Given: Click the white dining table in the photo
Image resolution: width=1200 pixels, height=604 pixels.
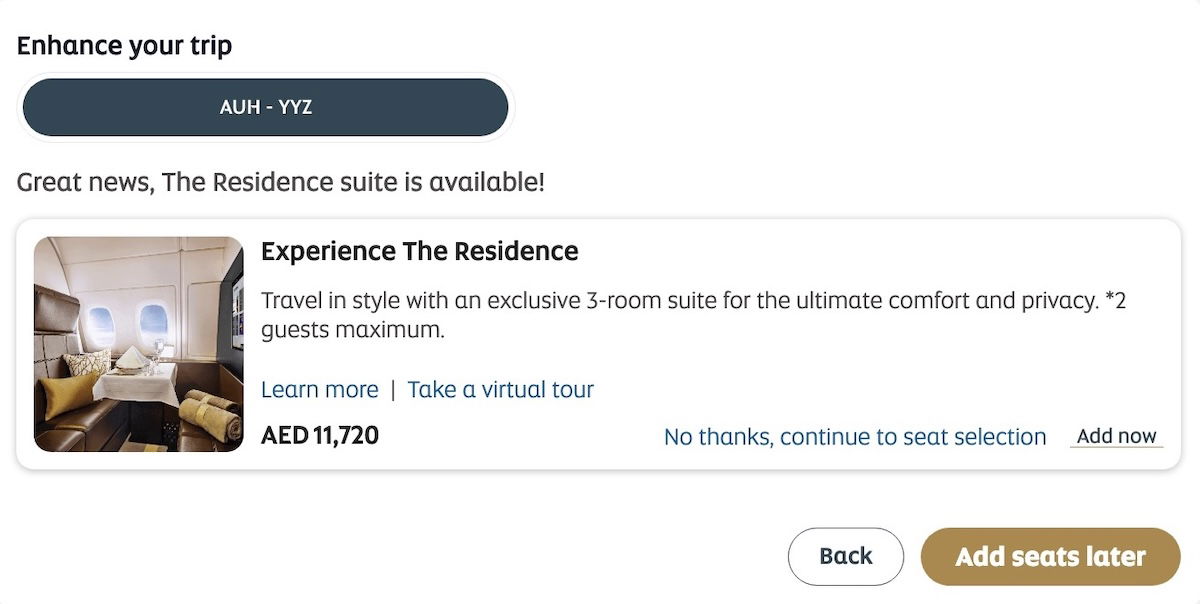Looking at the screenshot, I should coord(137,381).
